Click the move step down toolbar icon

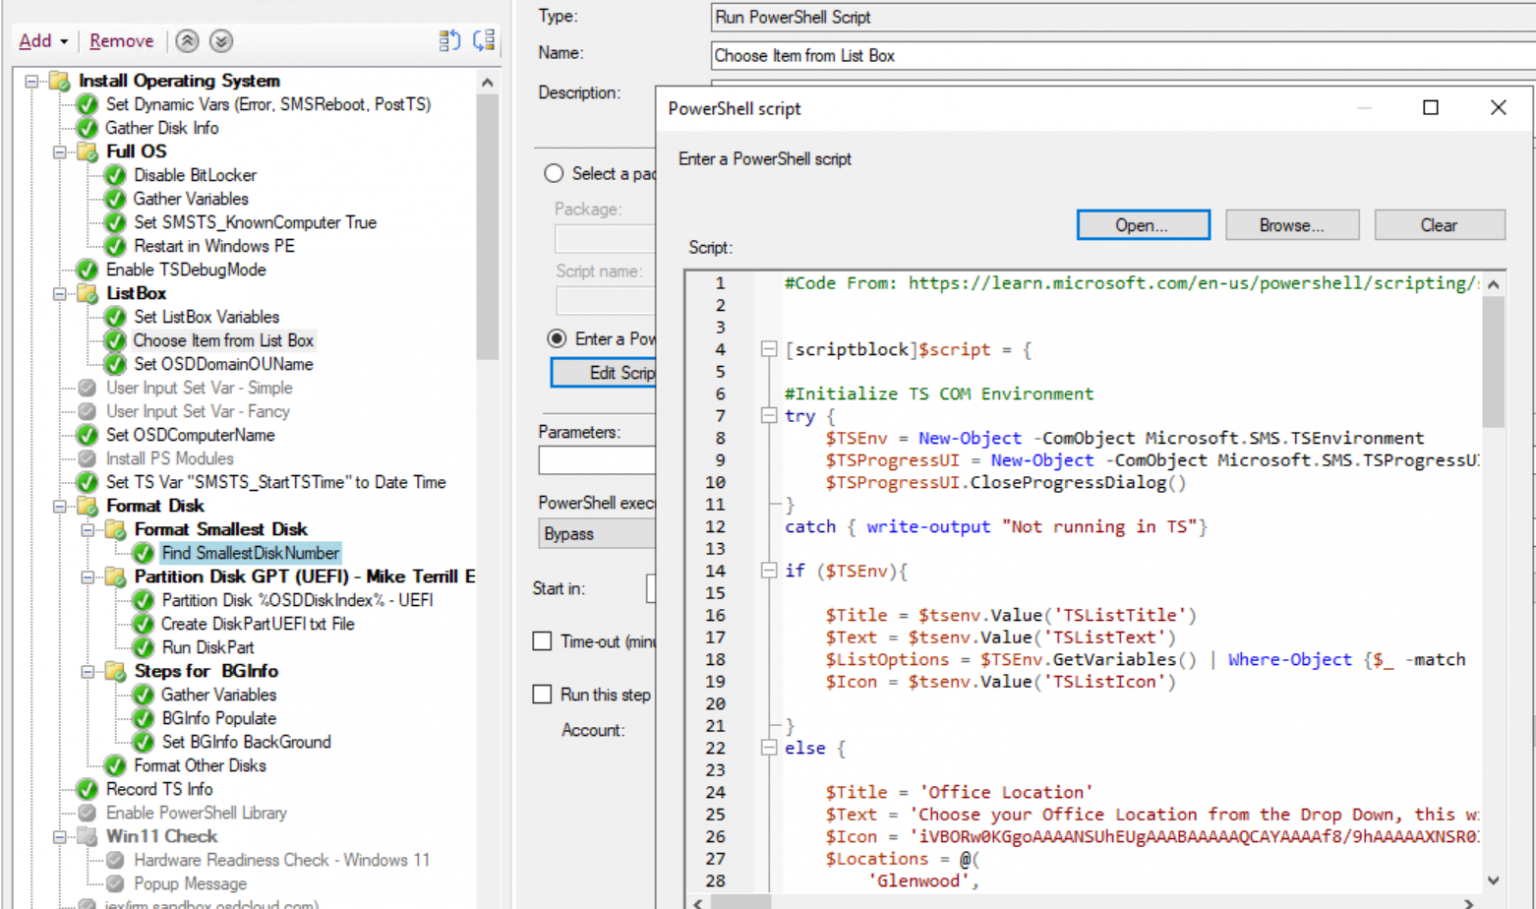(x=219, y=41)
